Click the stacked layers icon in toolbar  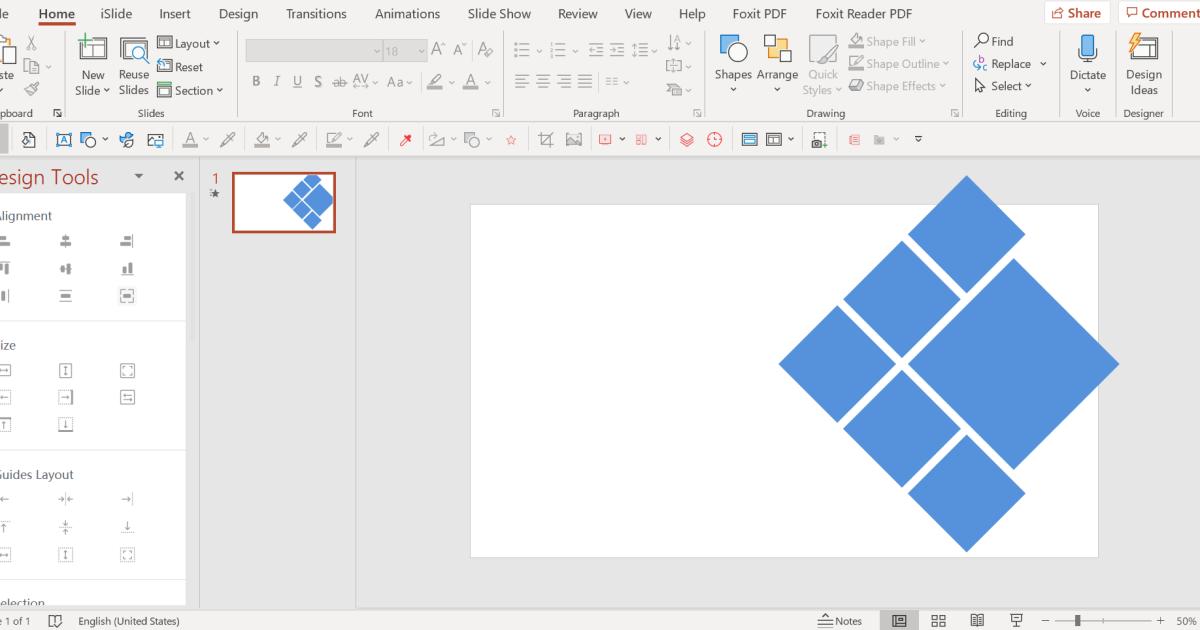coord(686,140)
